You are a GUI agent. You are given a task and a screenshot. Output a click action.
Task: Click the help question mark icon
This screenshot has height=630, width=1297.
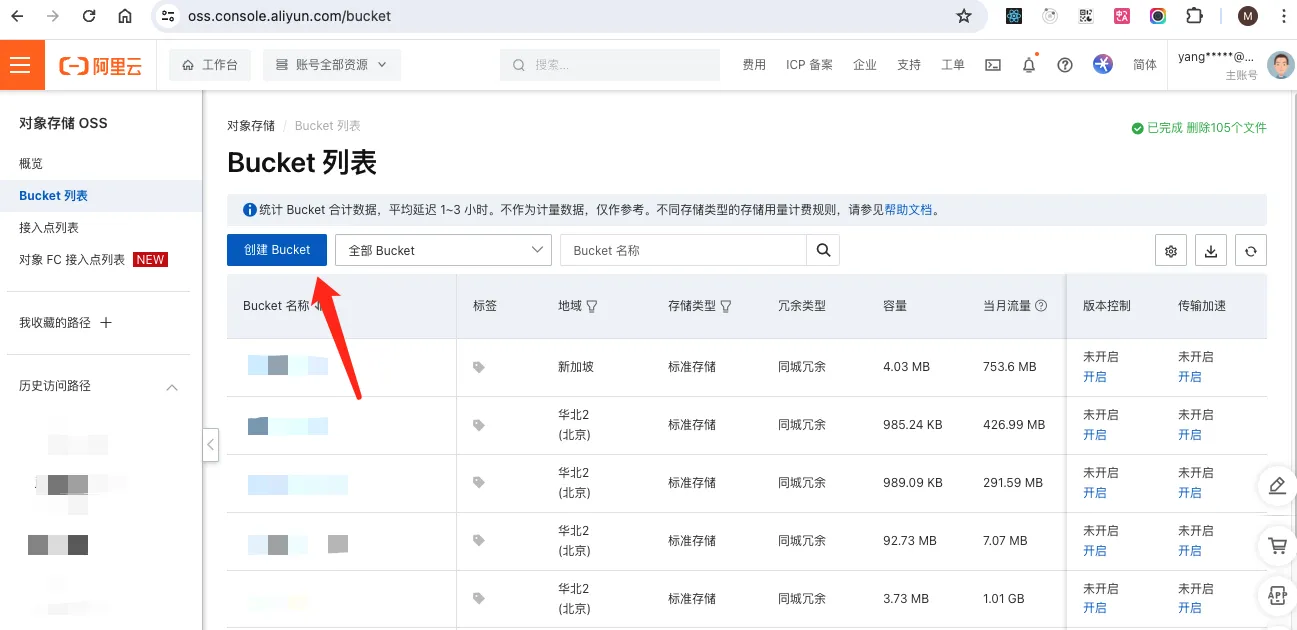[1064, 65]
